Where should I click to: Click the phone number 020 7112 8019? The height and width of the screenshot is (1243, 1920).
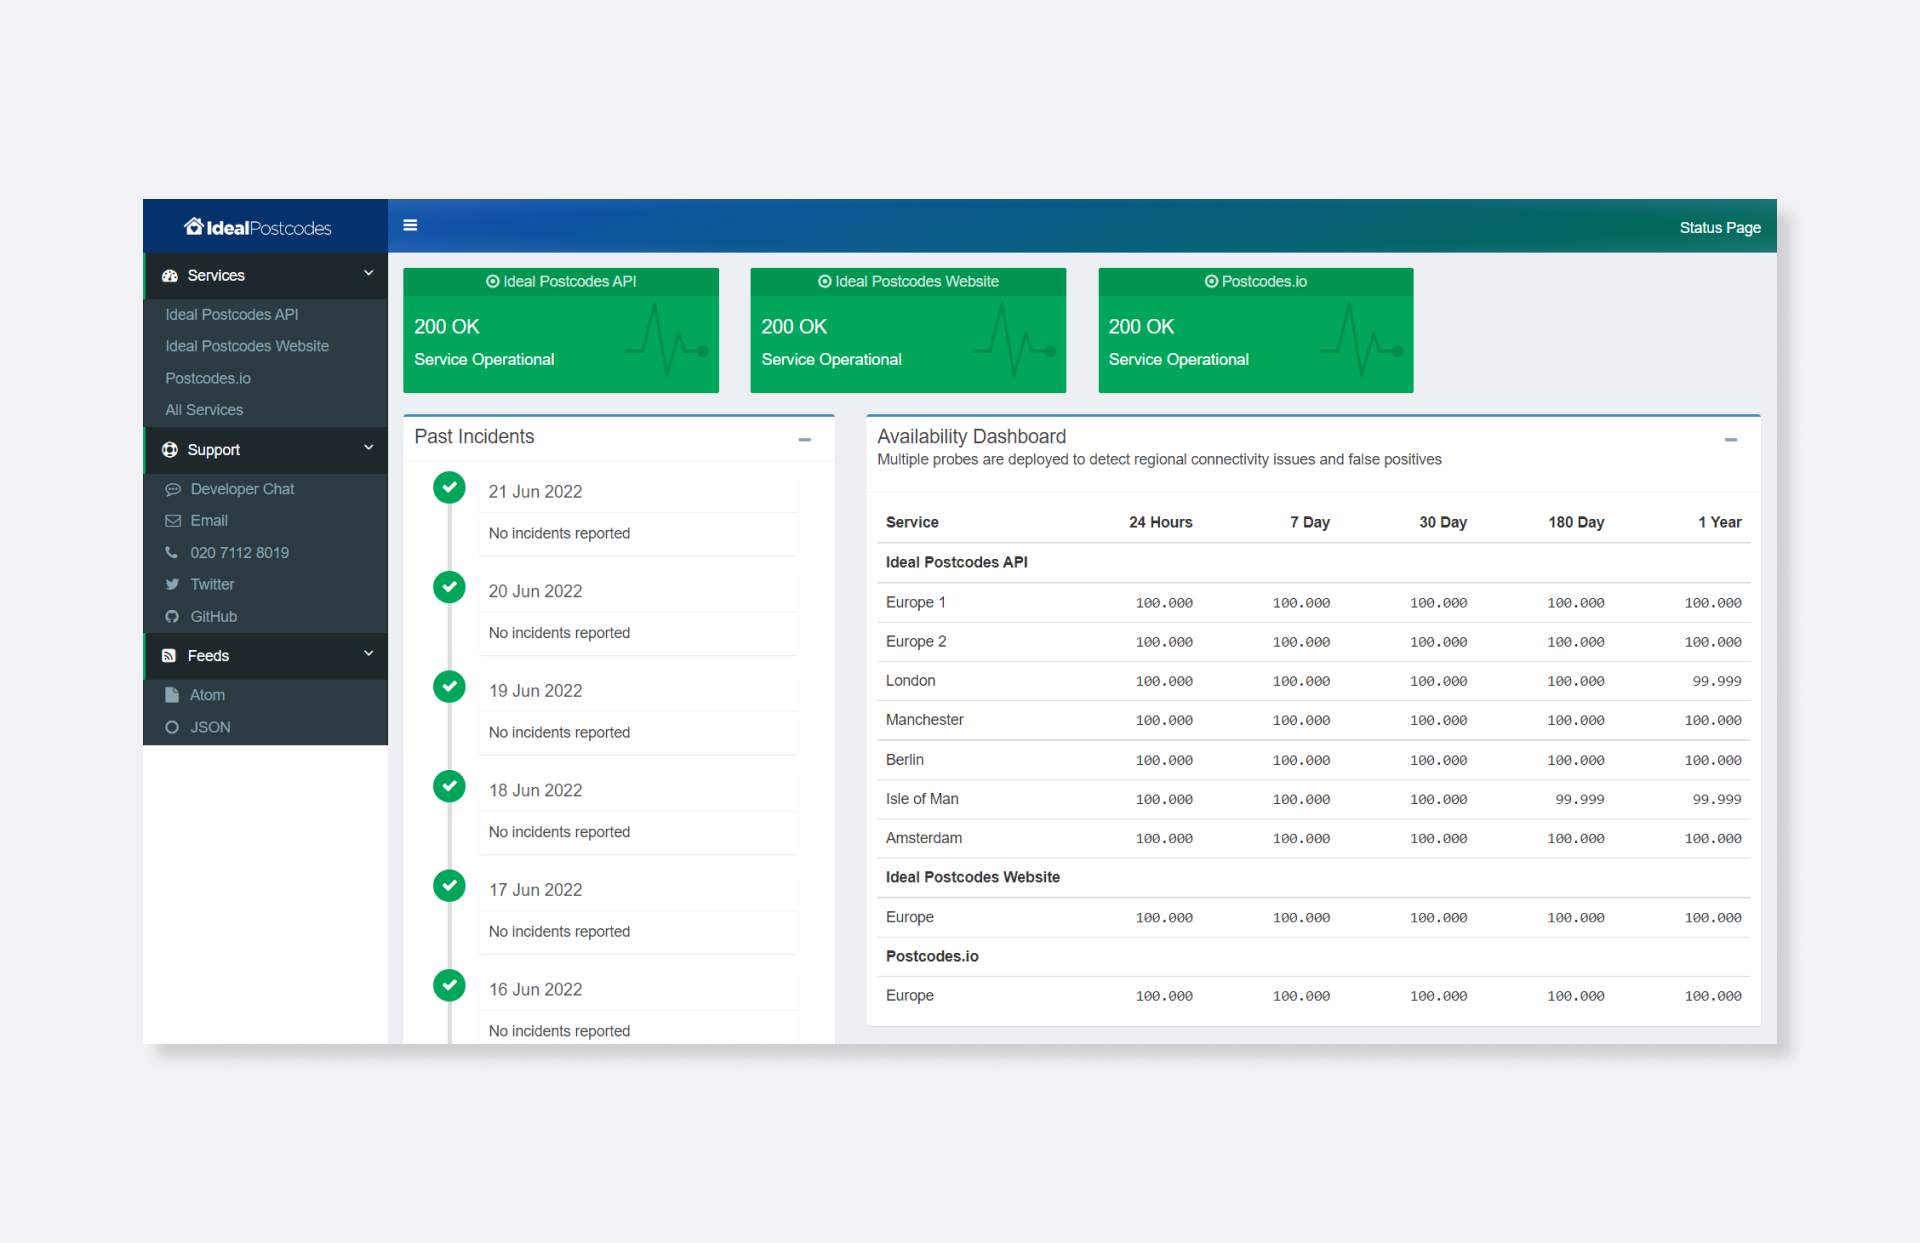[239, 553]
